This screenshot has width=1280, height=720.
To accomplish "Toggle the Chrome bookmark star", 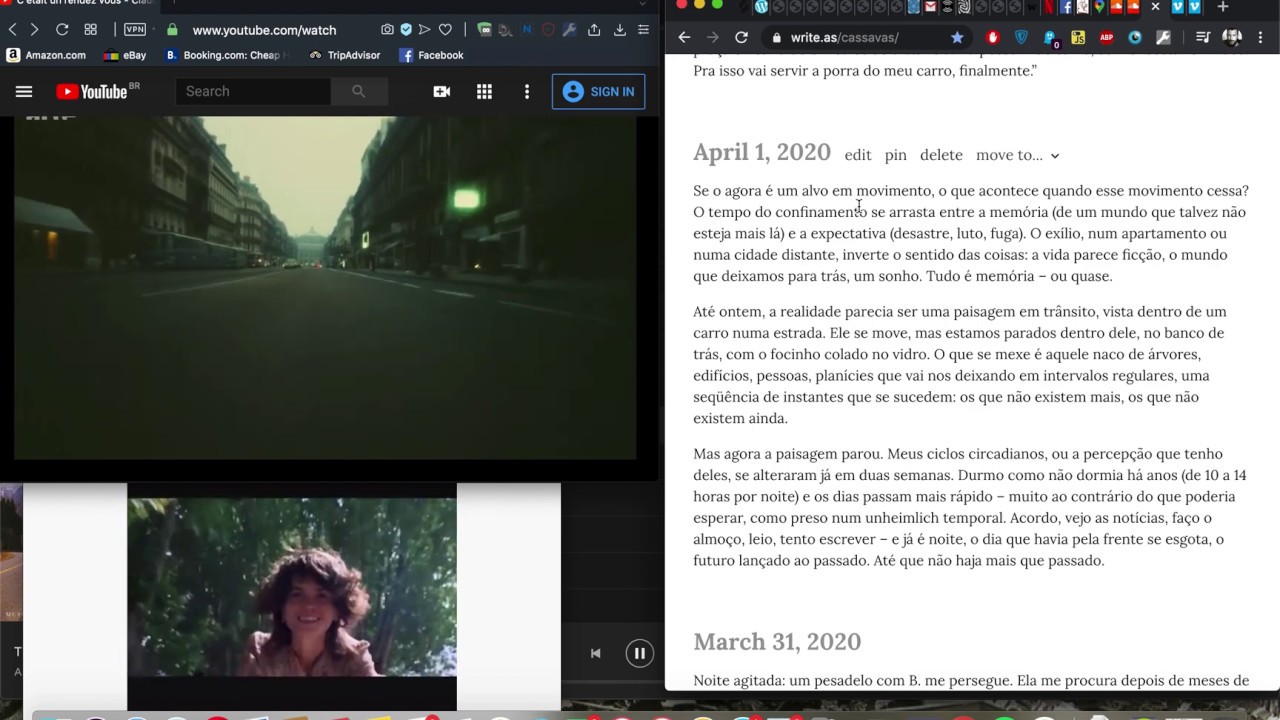I will click(957, 37).
